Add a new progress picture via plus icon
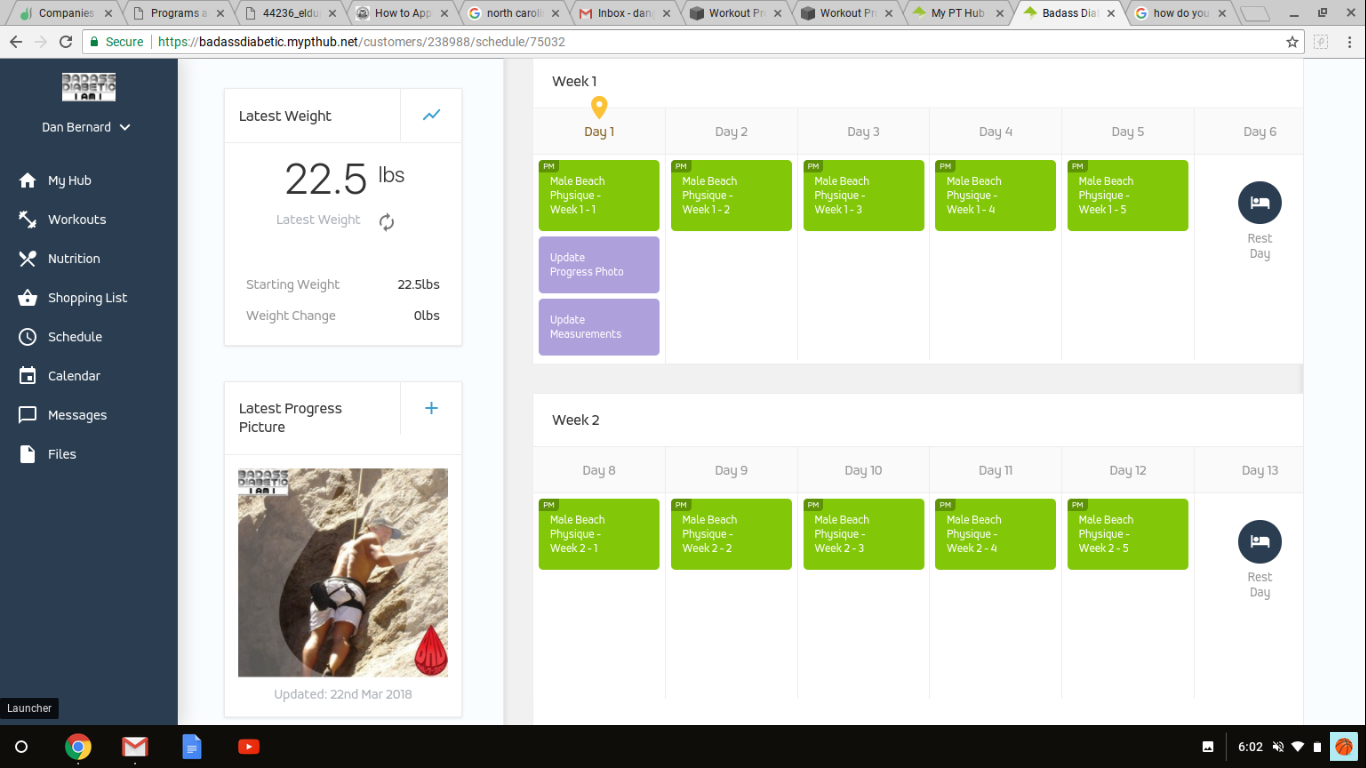1366x768 pixels. (x=431, y=408)
